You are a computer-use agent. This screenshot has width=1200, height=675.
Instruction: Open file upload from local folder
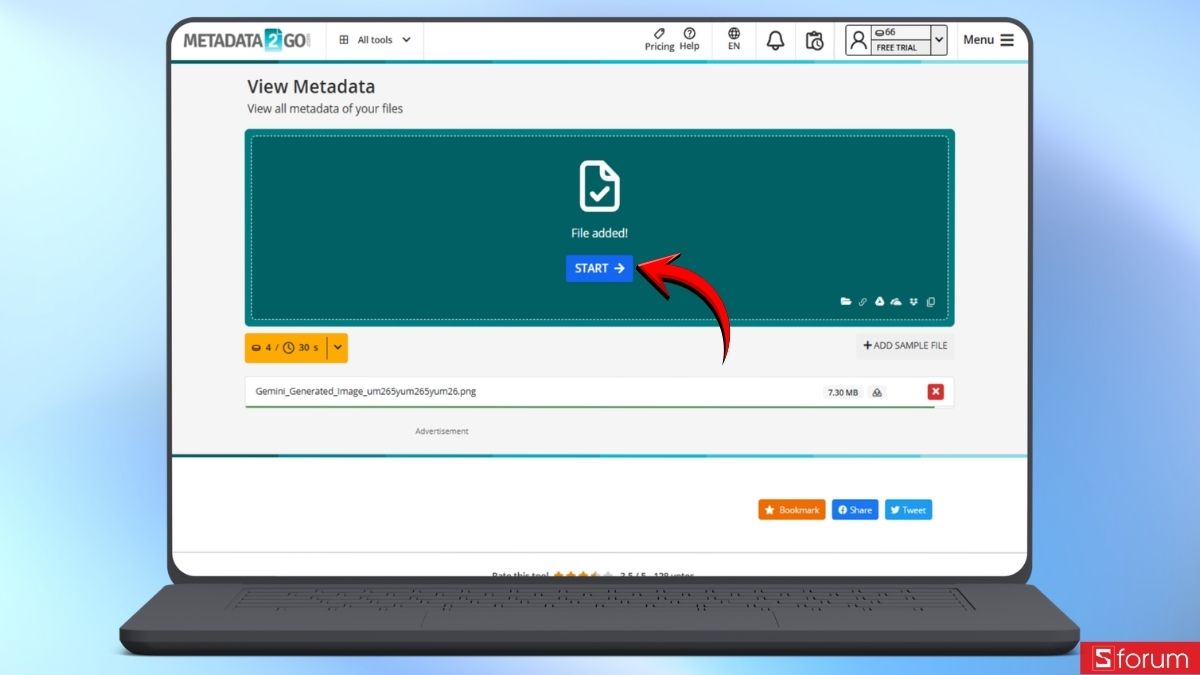(x=846, y=301)
